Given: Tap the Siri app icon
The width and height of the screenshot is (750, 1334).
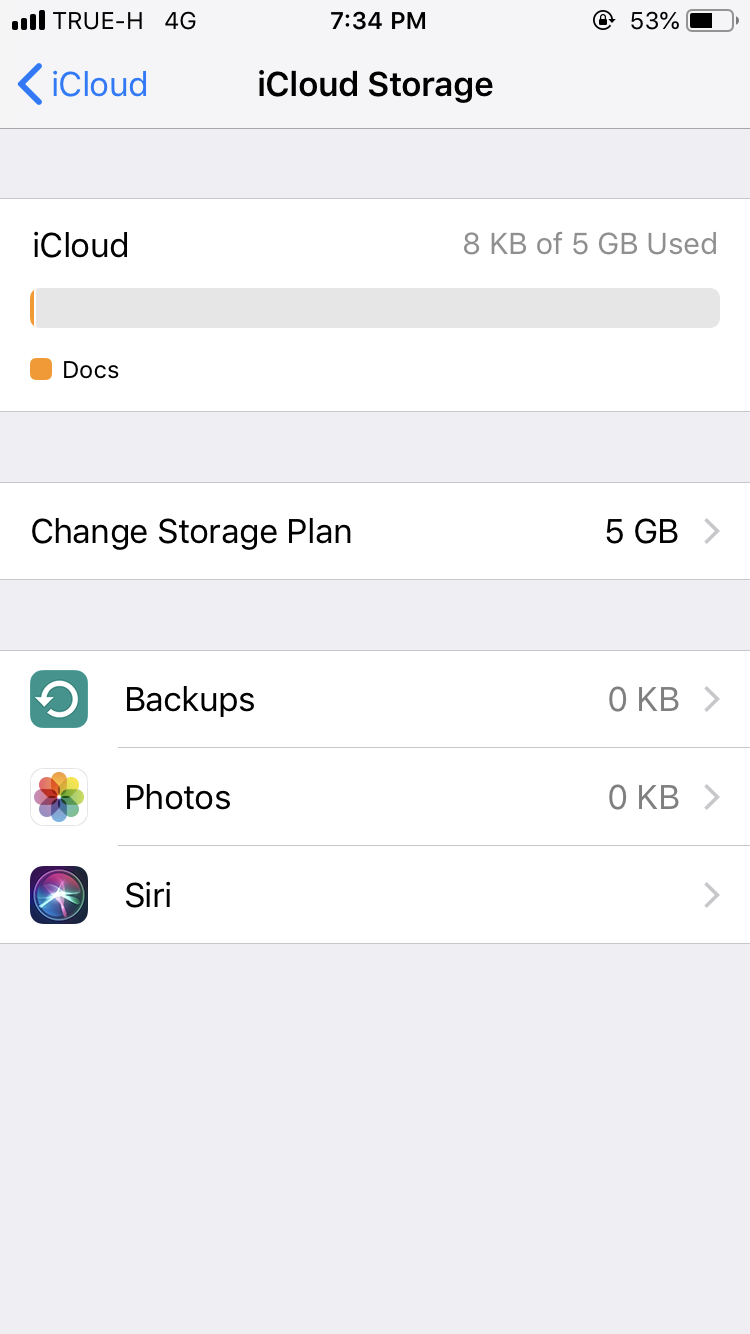Looking at the screenshot, I should click(59, 895).
